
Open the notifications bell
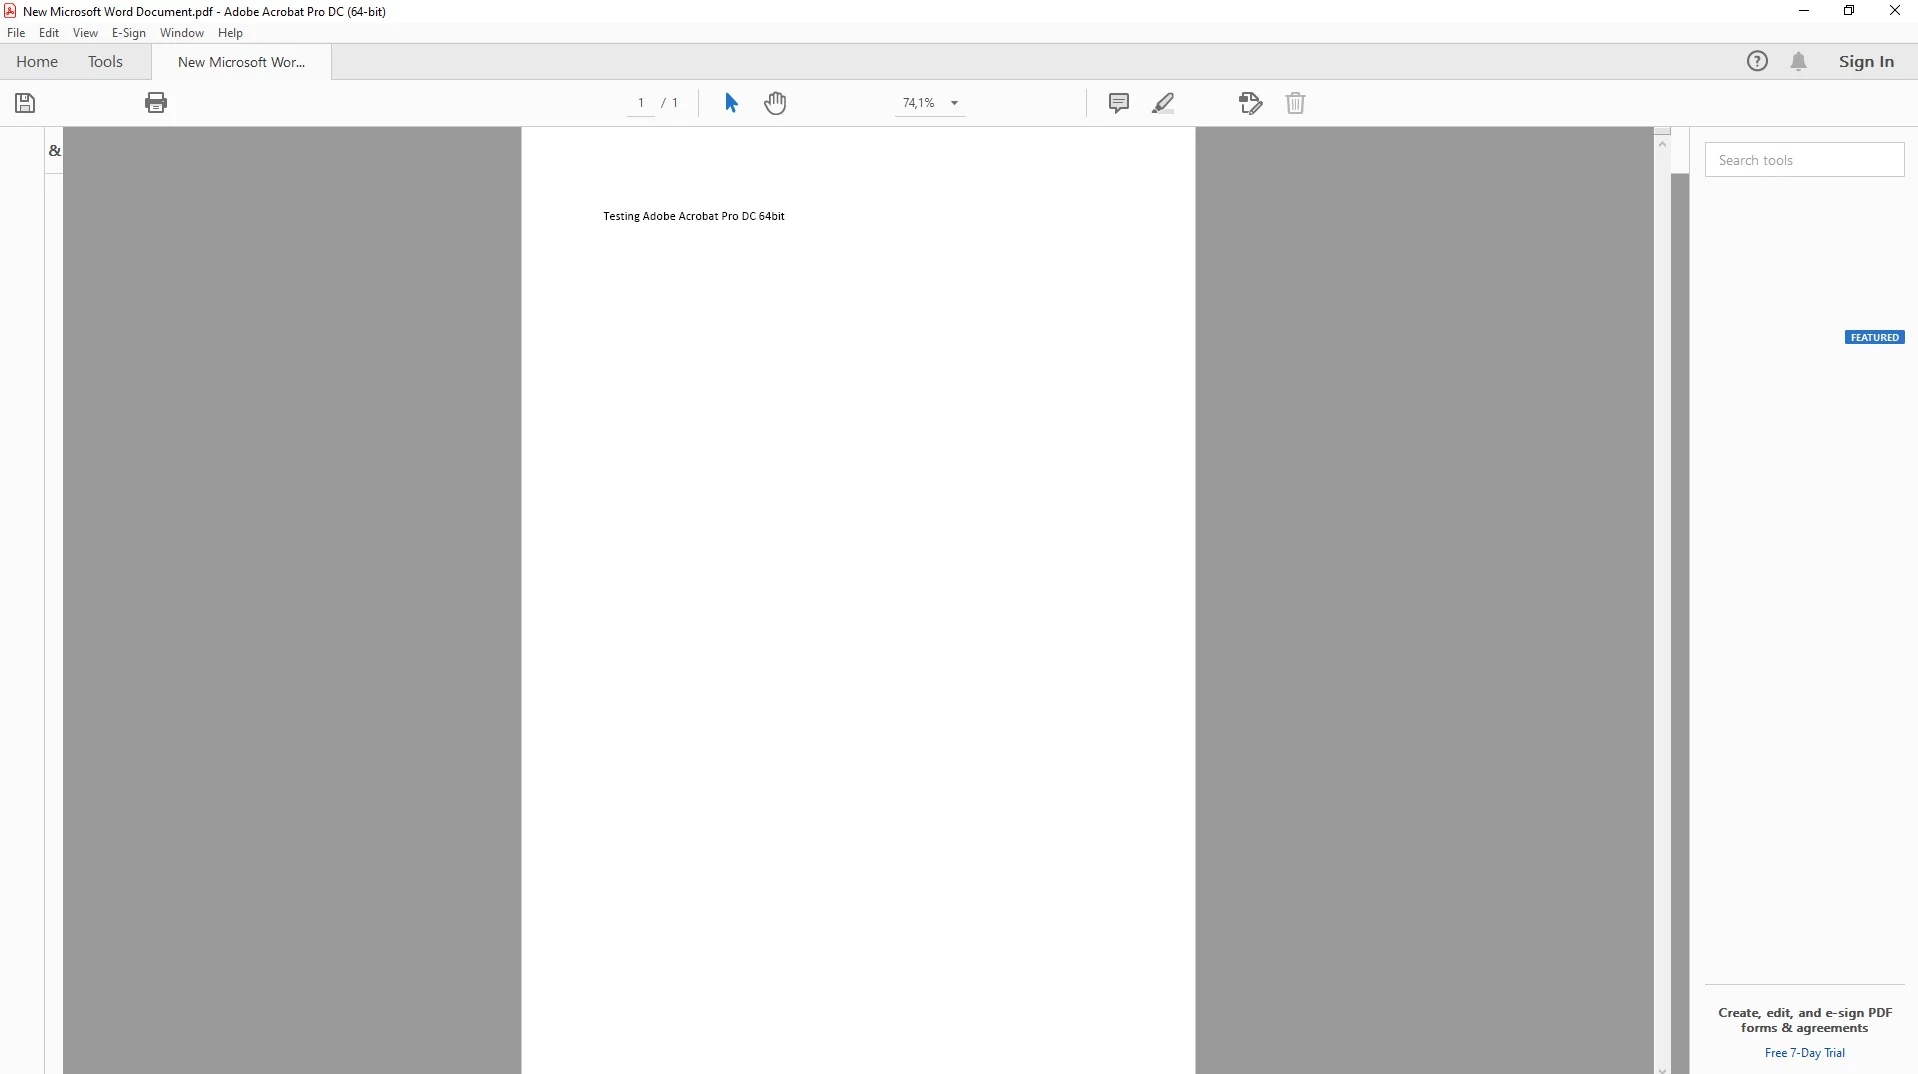click(1798, 62)
